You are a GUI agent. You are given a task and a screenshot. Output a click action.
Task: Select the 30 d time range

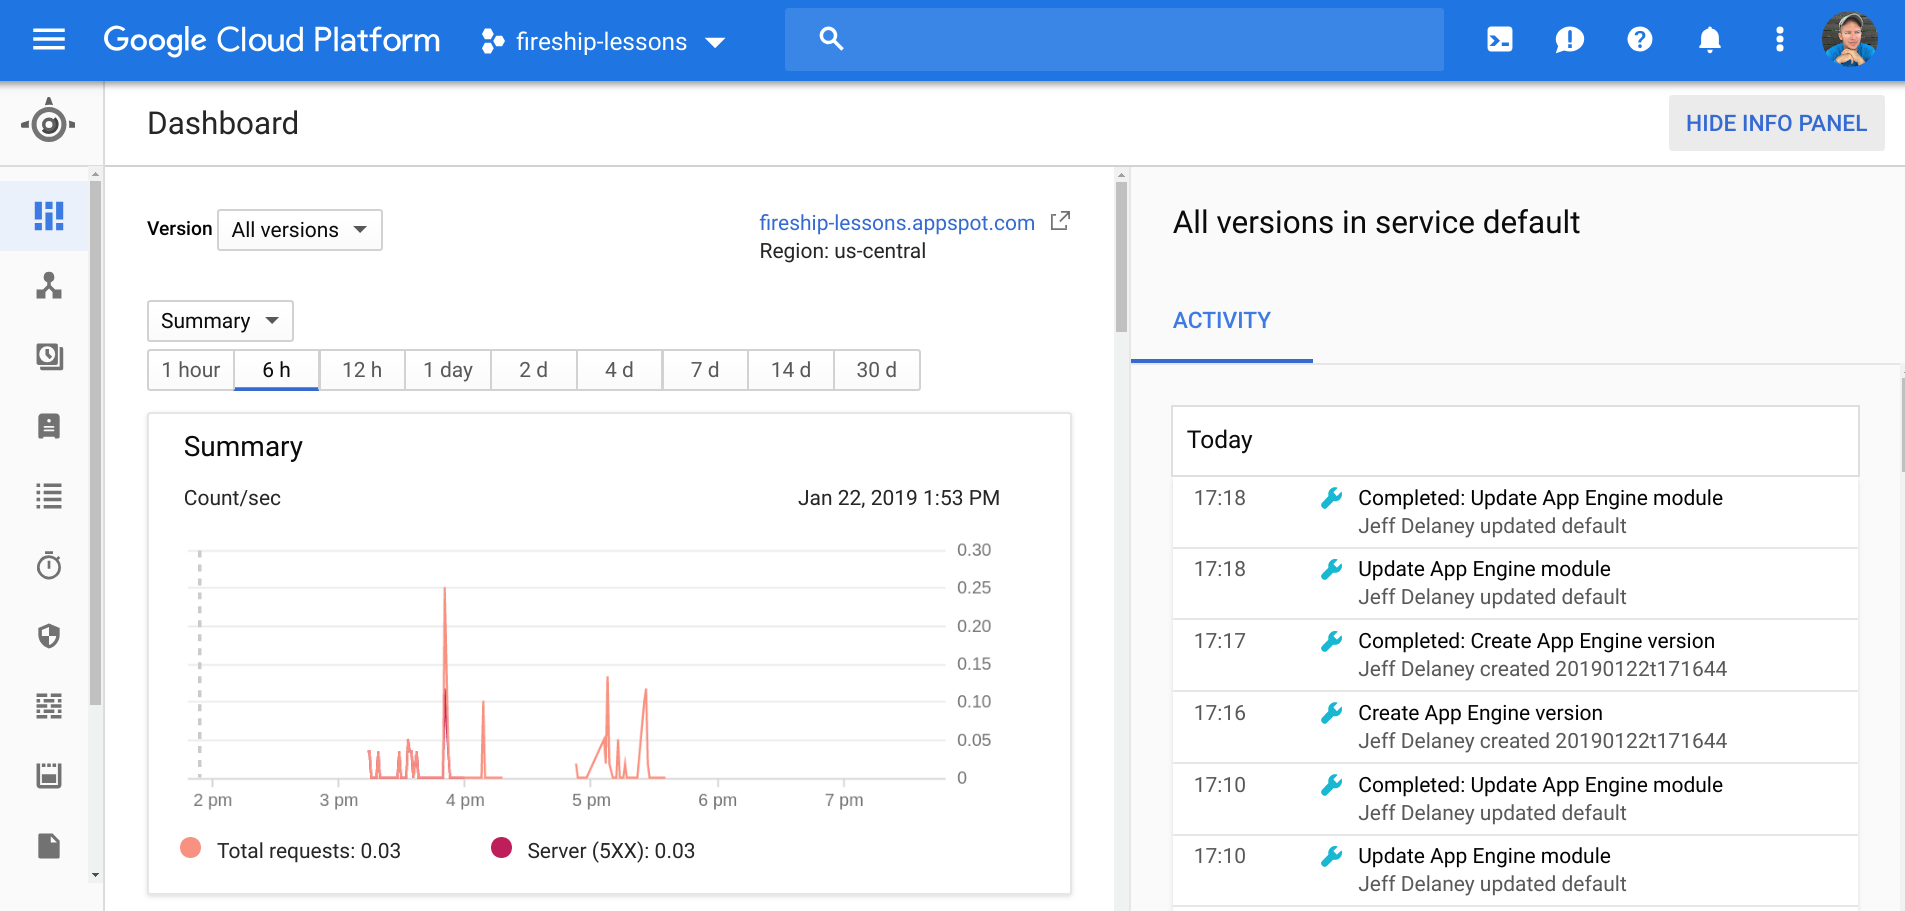[x=876, y=369]
